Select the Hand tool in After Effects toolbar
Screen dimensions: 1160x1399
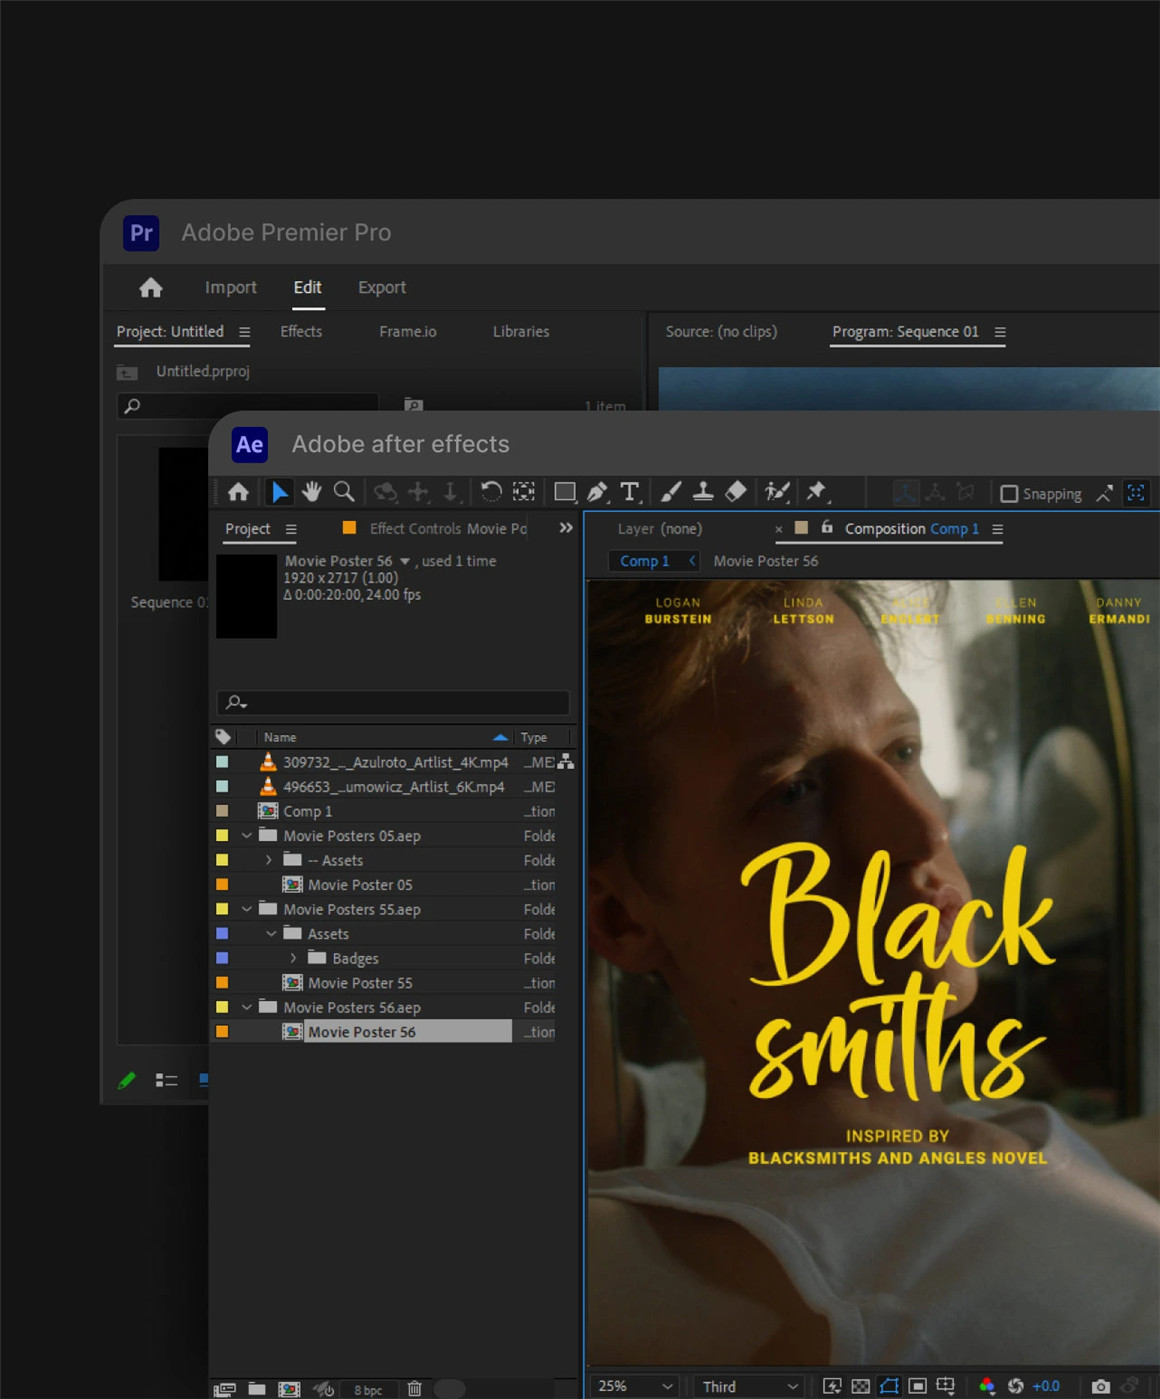coord(312,492)
